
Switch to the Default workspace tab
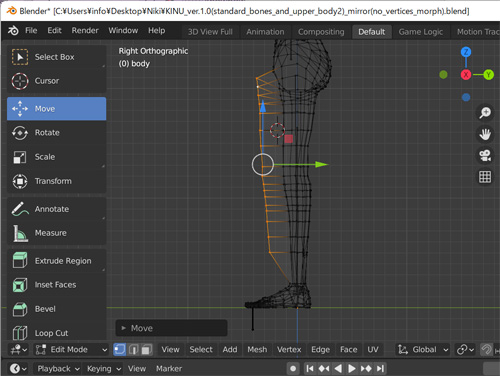tap(372, 32)
